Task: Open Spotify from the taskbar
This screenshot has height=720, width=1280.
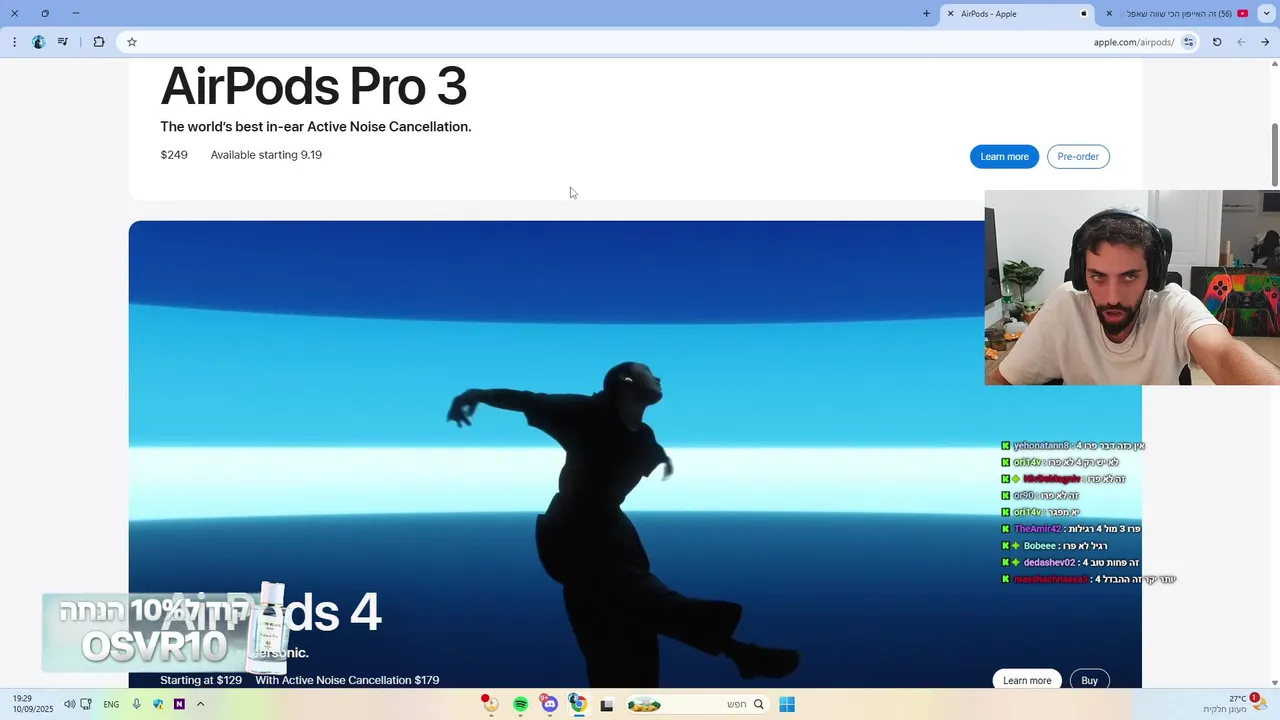Action: (x=520, y=704)
